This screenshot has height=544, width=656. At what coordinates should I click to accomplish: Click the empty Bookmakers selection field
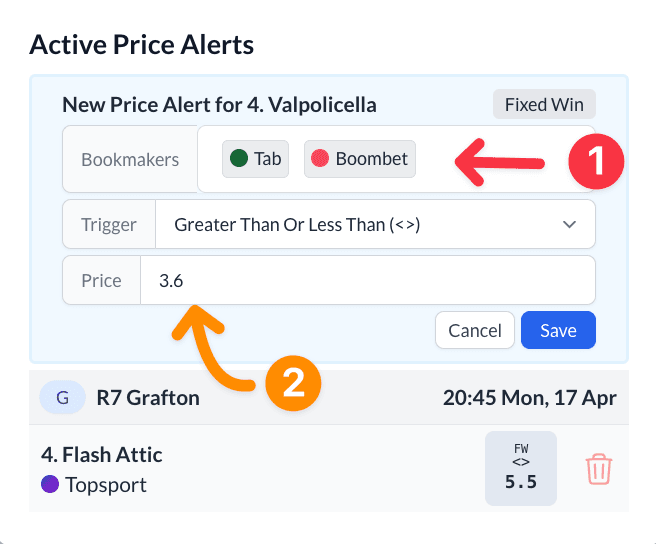(x=396, y=159)
